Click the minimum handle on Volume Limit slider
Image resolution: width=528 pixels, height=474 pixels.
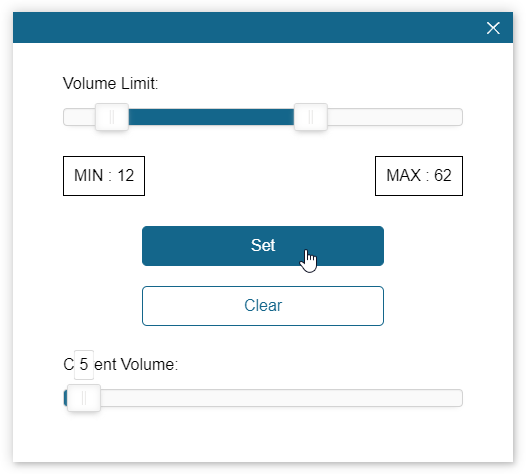(x=112, y=117)
